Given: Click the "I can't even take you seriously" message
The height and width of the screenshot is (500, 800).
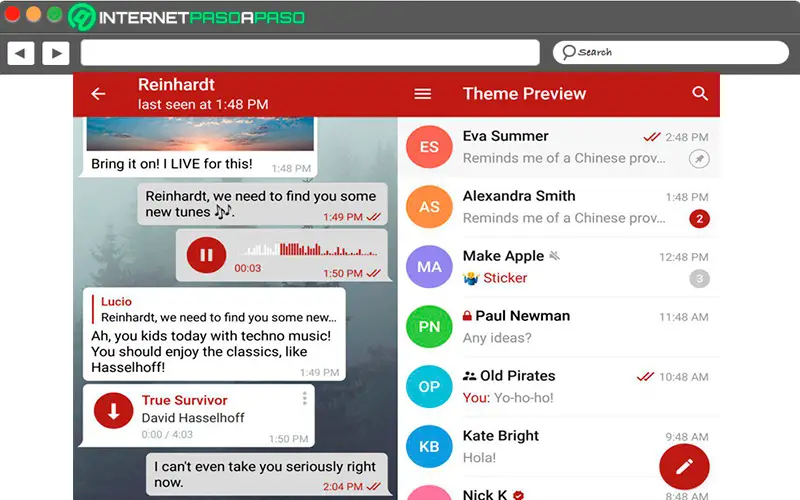Looking at the screenshot, I should point(266,474).
